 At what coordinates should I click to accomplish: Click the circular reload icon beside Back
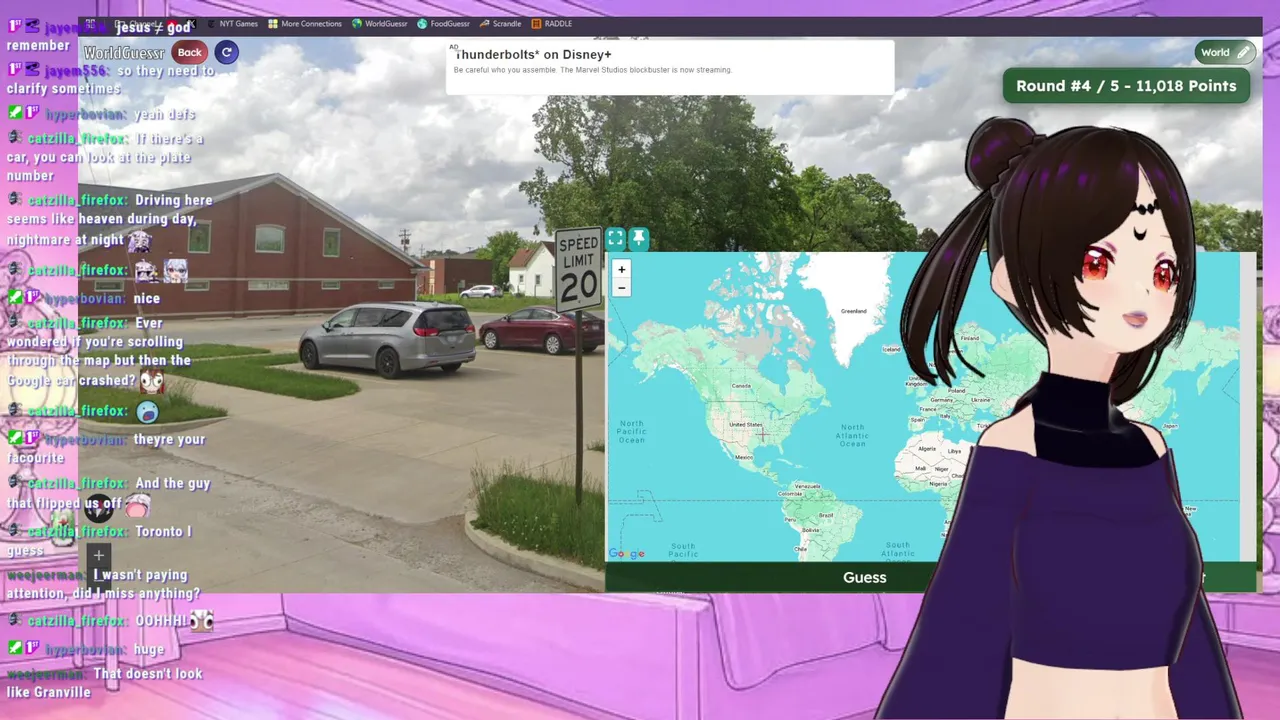tap(226, 52)
